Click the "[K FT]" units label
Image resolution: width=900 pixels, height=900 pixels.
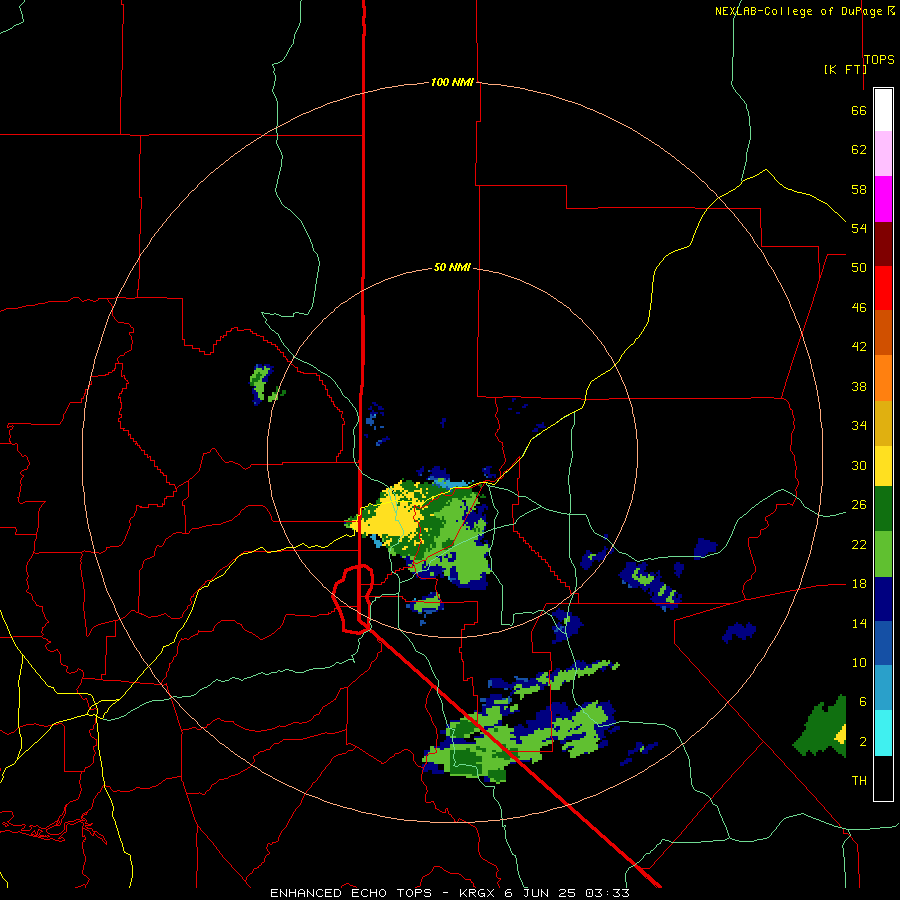[x=845, y=69]
